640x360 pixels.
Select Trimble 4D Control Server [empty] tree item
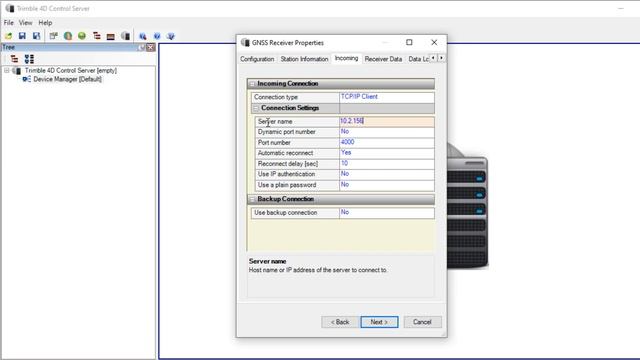[71, 71]
